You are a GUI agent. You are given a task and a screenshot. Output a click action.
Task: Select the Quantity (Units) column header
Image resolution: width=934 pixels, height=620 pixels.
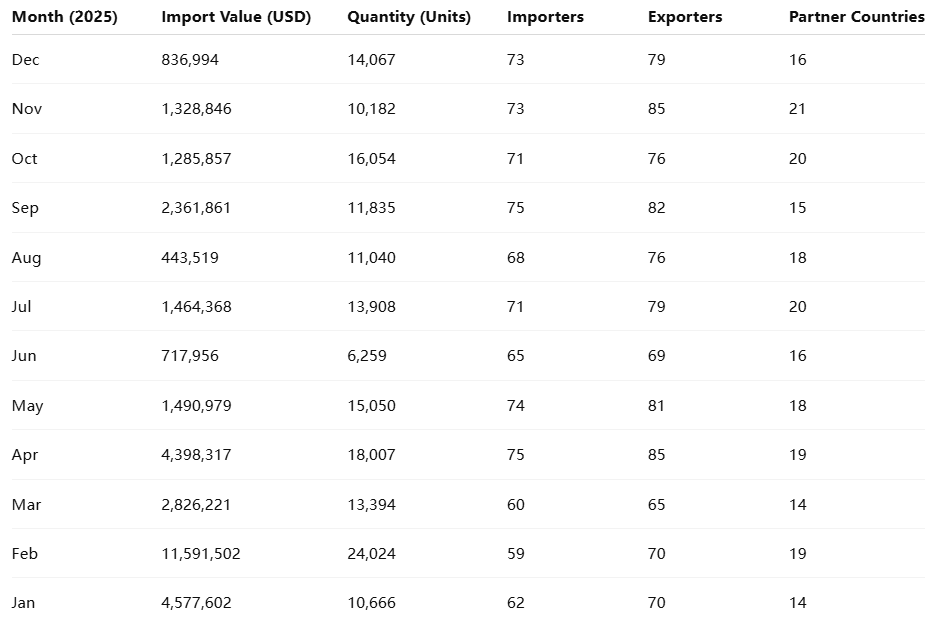click(409, 17)
